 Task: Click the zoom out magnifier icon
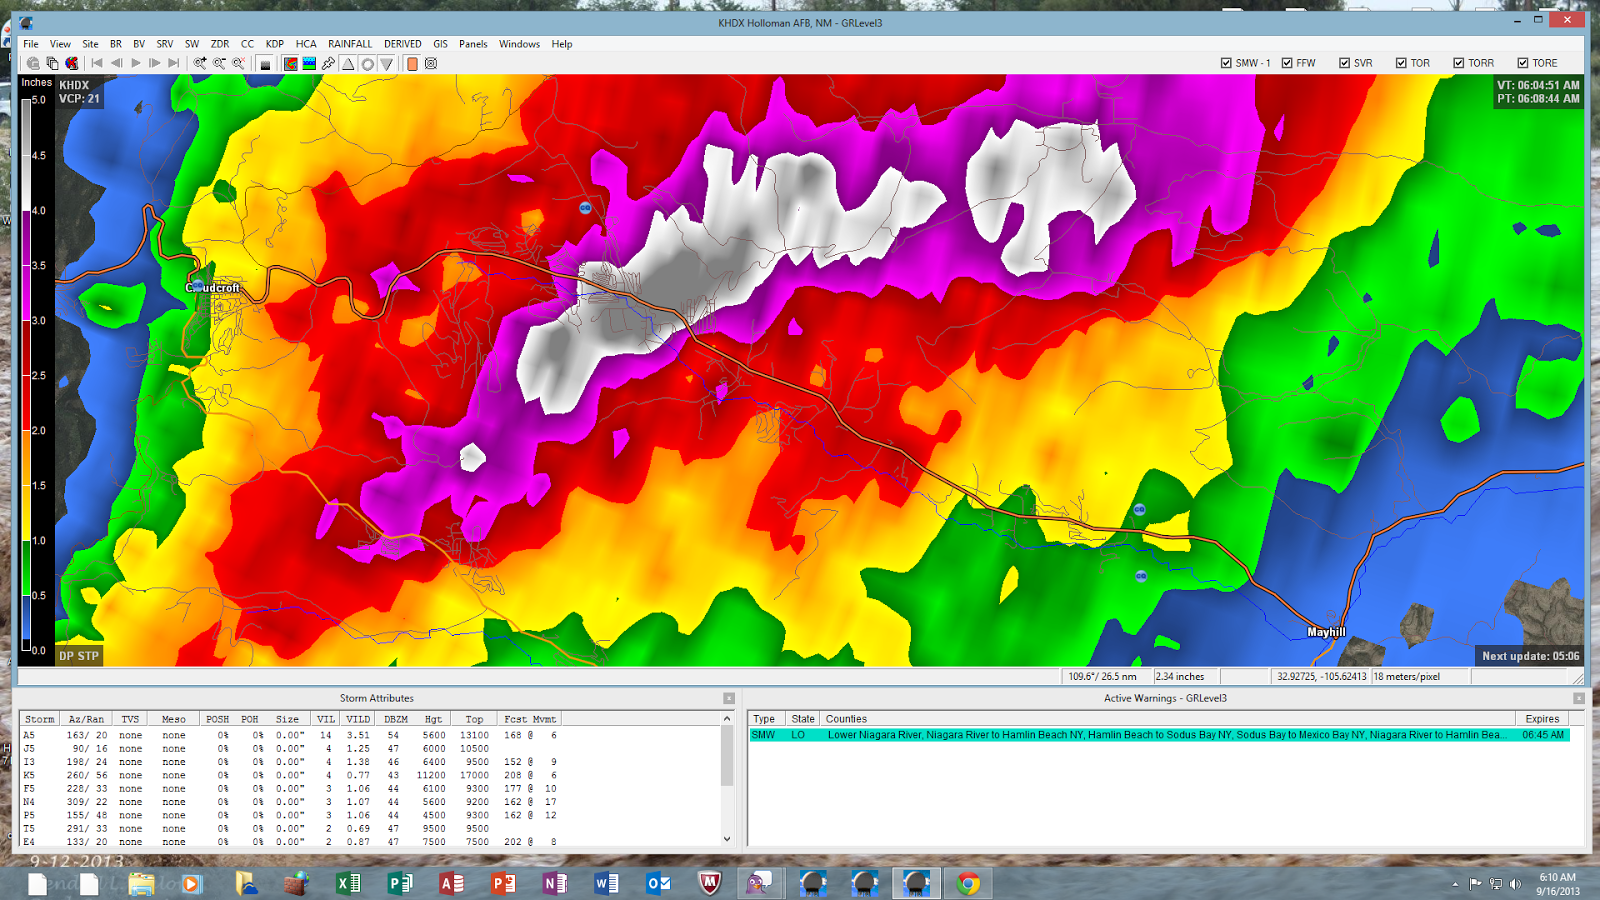click(218, 63)
